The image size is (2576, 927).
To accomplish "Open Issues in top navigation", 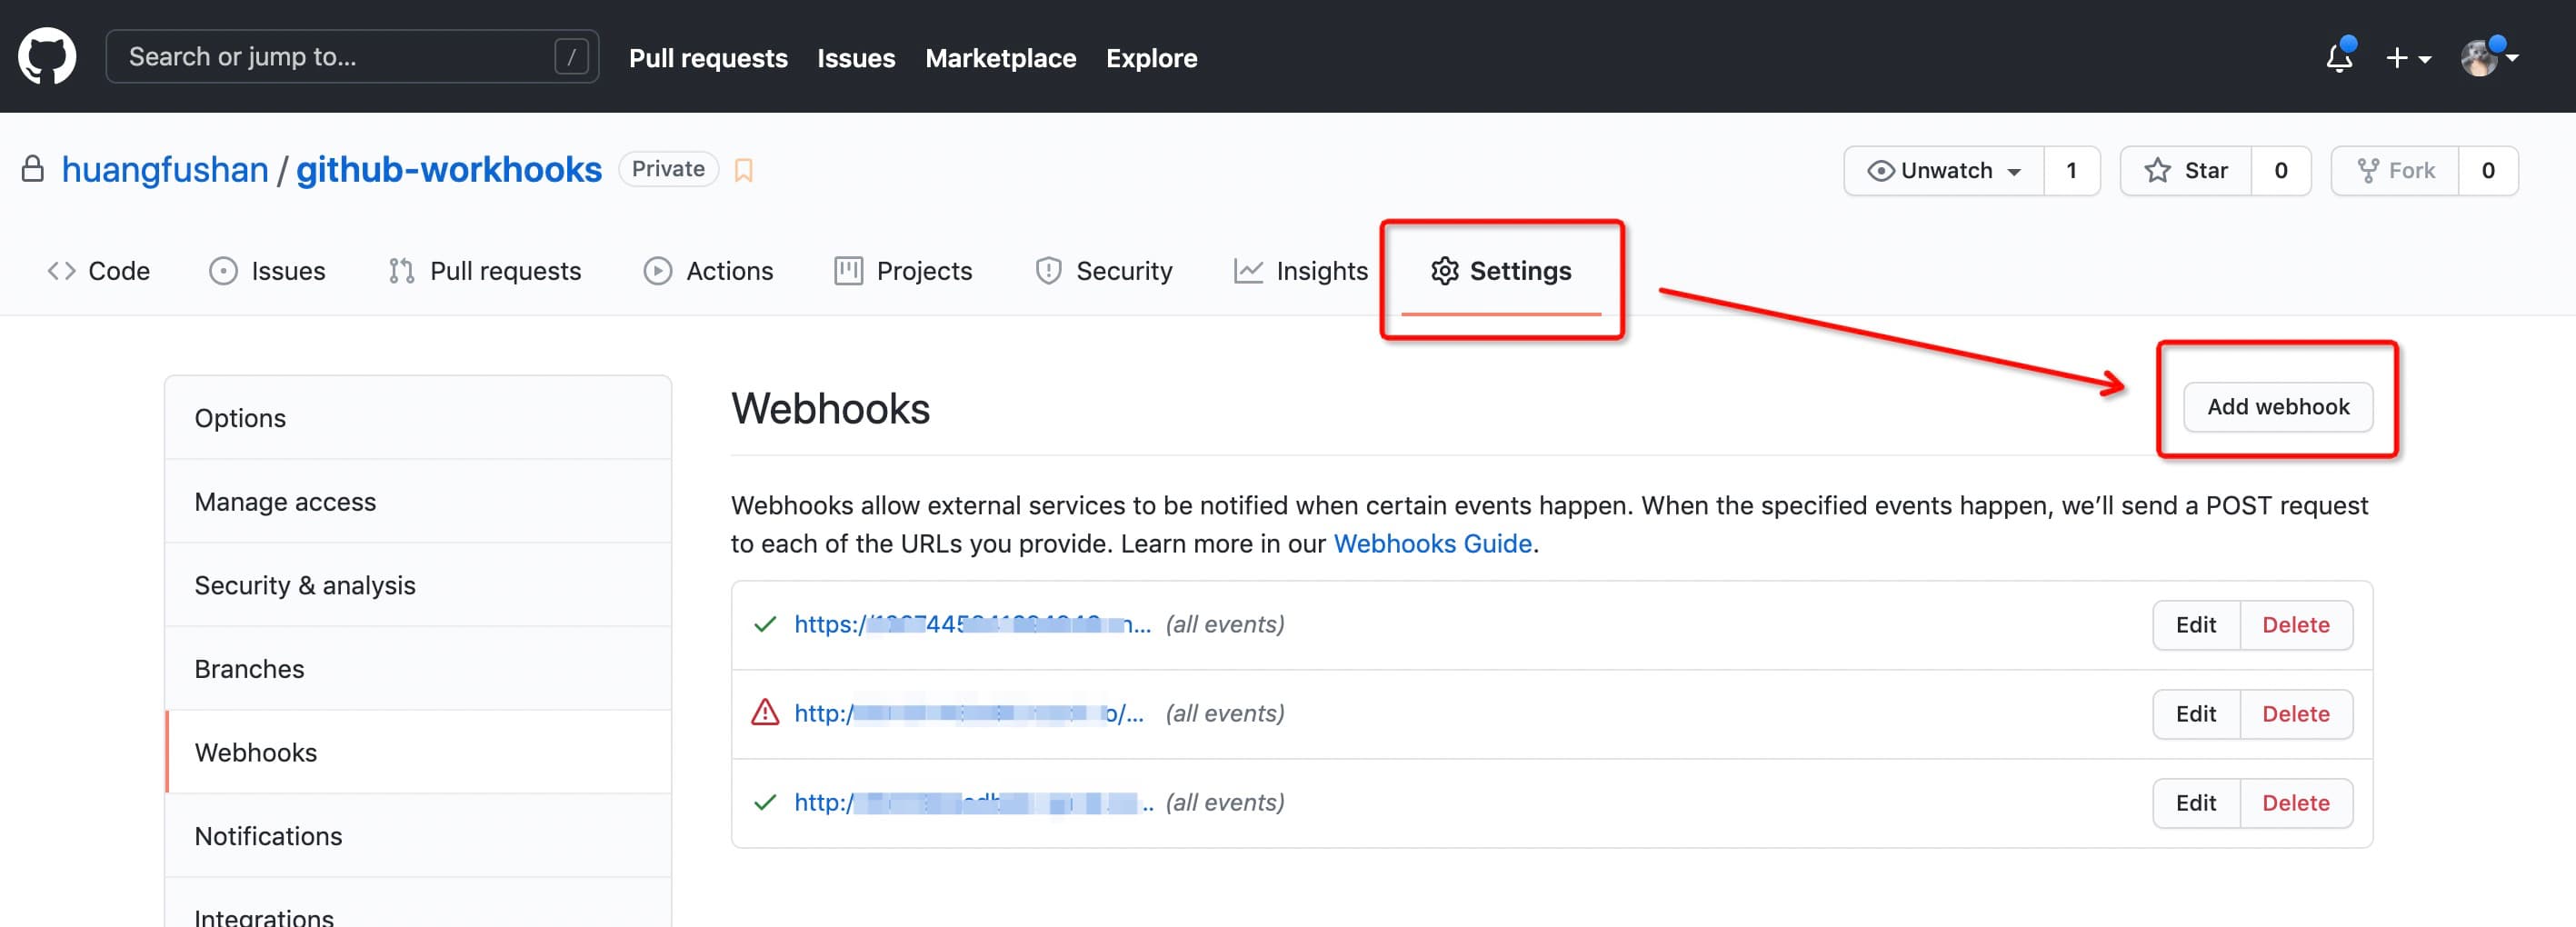I will (856, 58).
